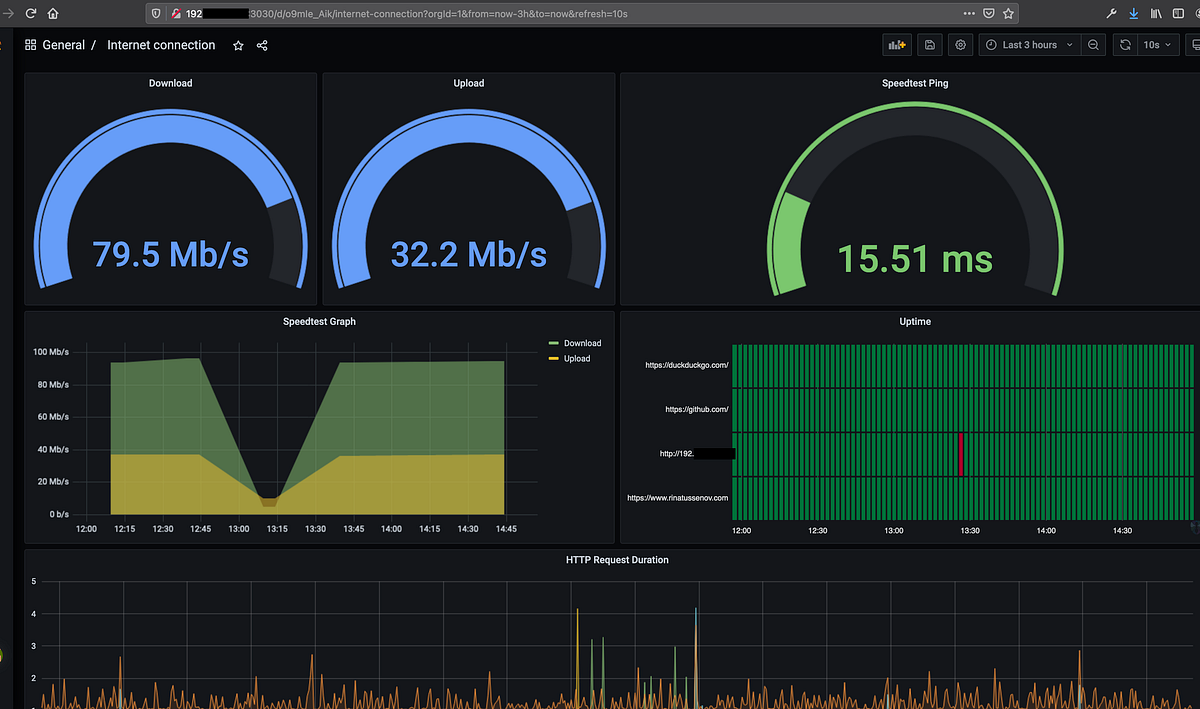The image size is (1200, 709).
Task: Share the dashboard via share icon
Action: click(261, 45)
